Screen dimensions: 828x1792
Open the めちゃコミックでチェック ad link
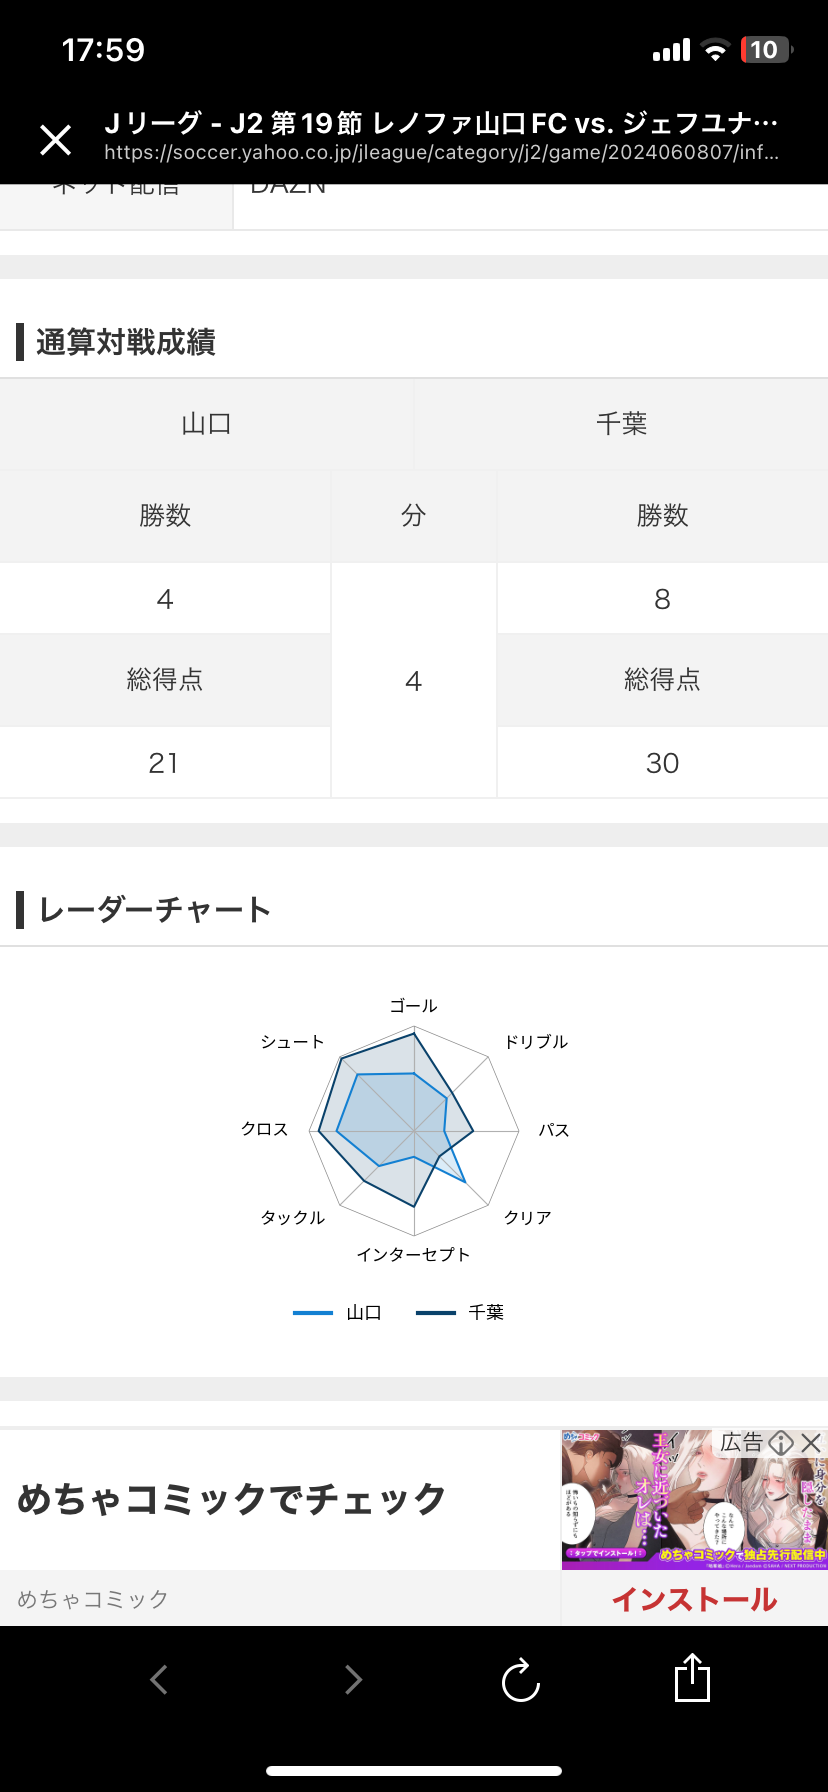pyautogui.click(x=231, y=1499)
